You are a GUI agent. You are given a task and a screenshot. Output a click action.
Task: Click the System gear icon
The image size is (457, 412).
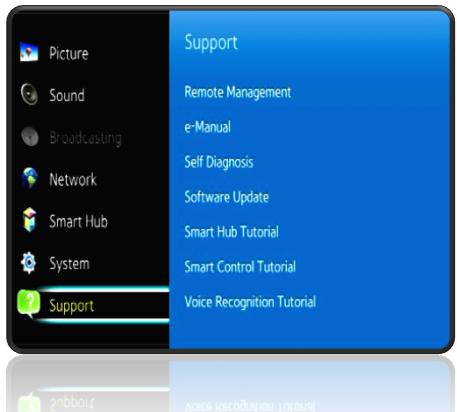click(x=29, y=263)
